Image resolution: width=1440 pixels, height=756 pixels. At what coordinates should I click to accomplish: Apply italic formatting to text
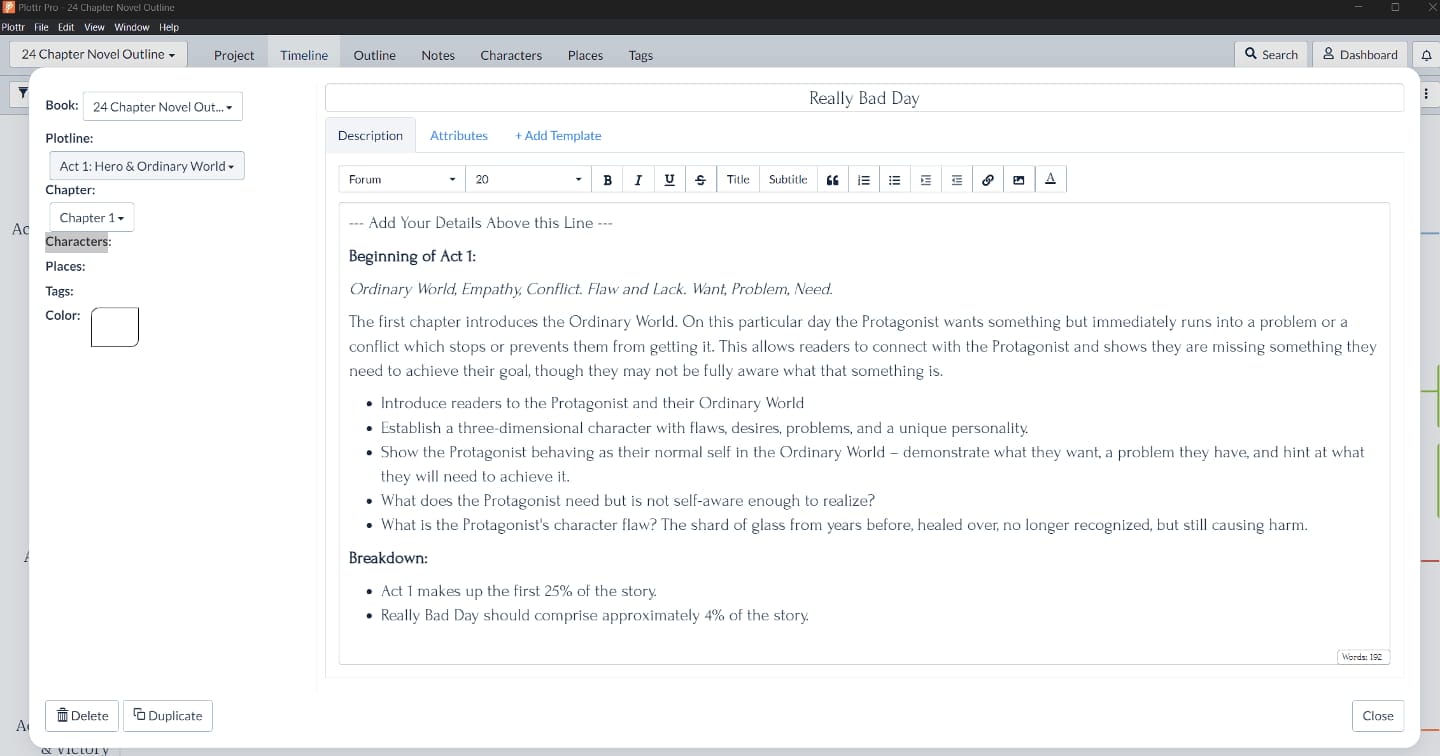tap(638, 179)
